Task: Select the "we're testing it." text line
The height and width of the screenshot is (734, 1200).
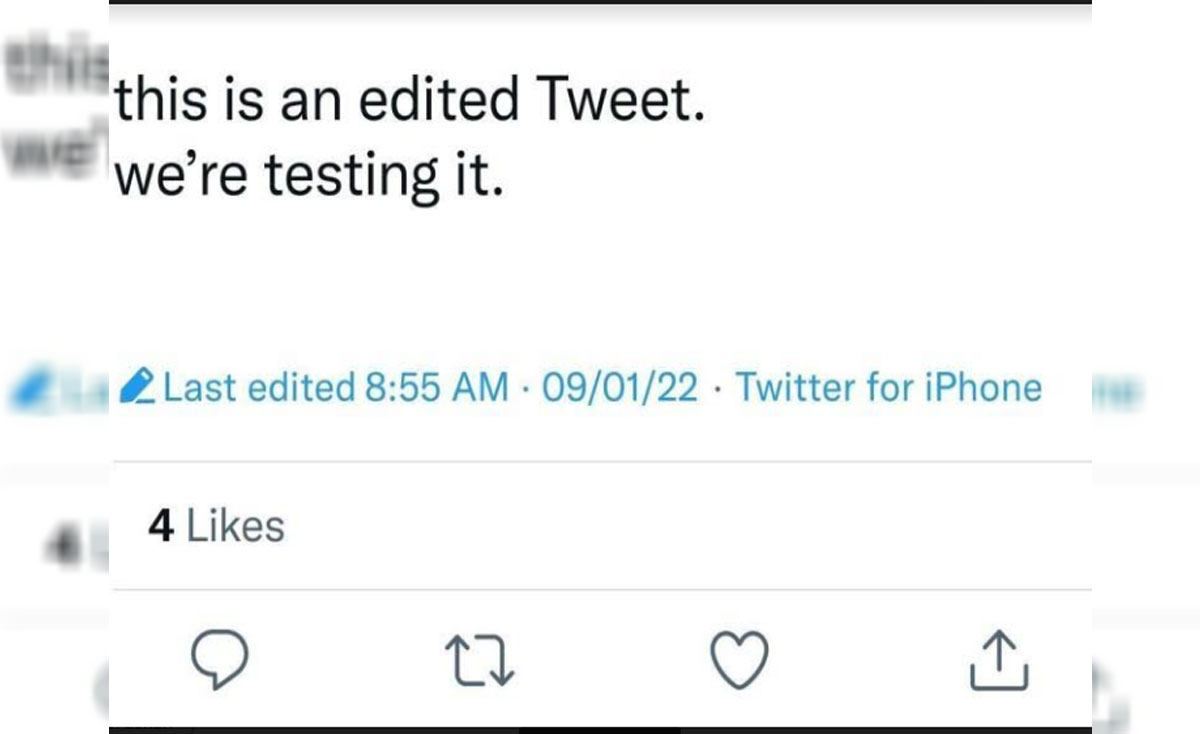Action: point(307,176)
